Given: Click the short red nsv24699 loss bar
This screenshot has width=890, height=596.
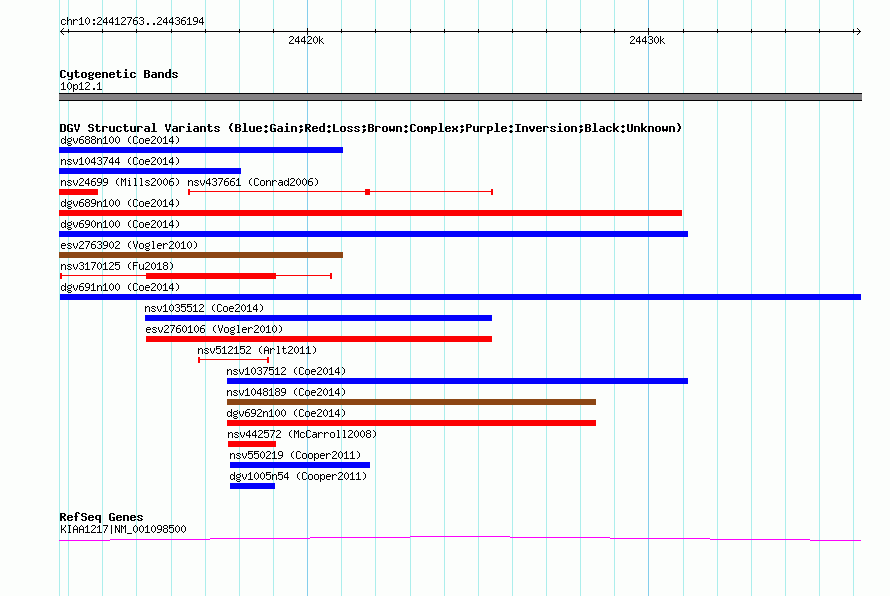Looking at the screenshot, I should coord(78,192).
